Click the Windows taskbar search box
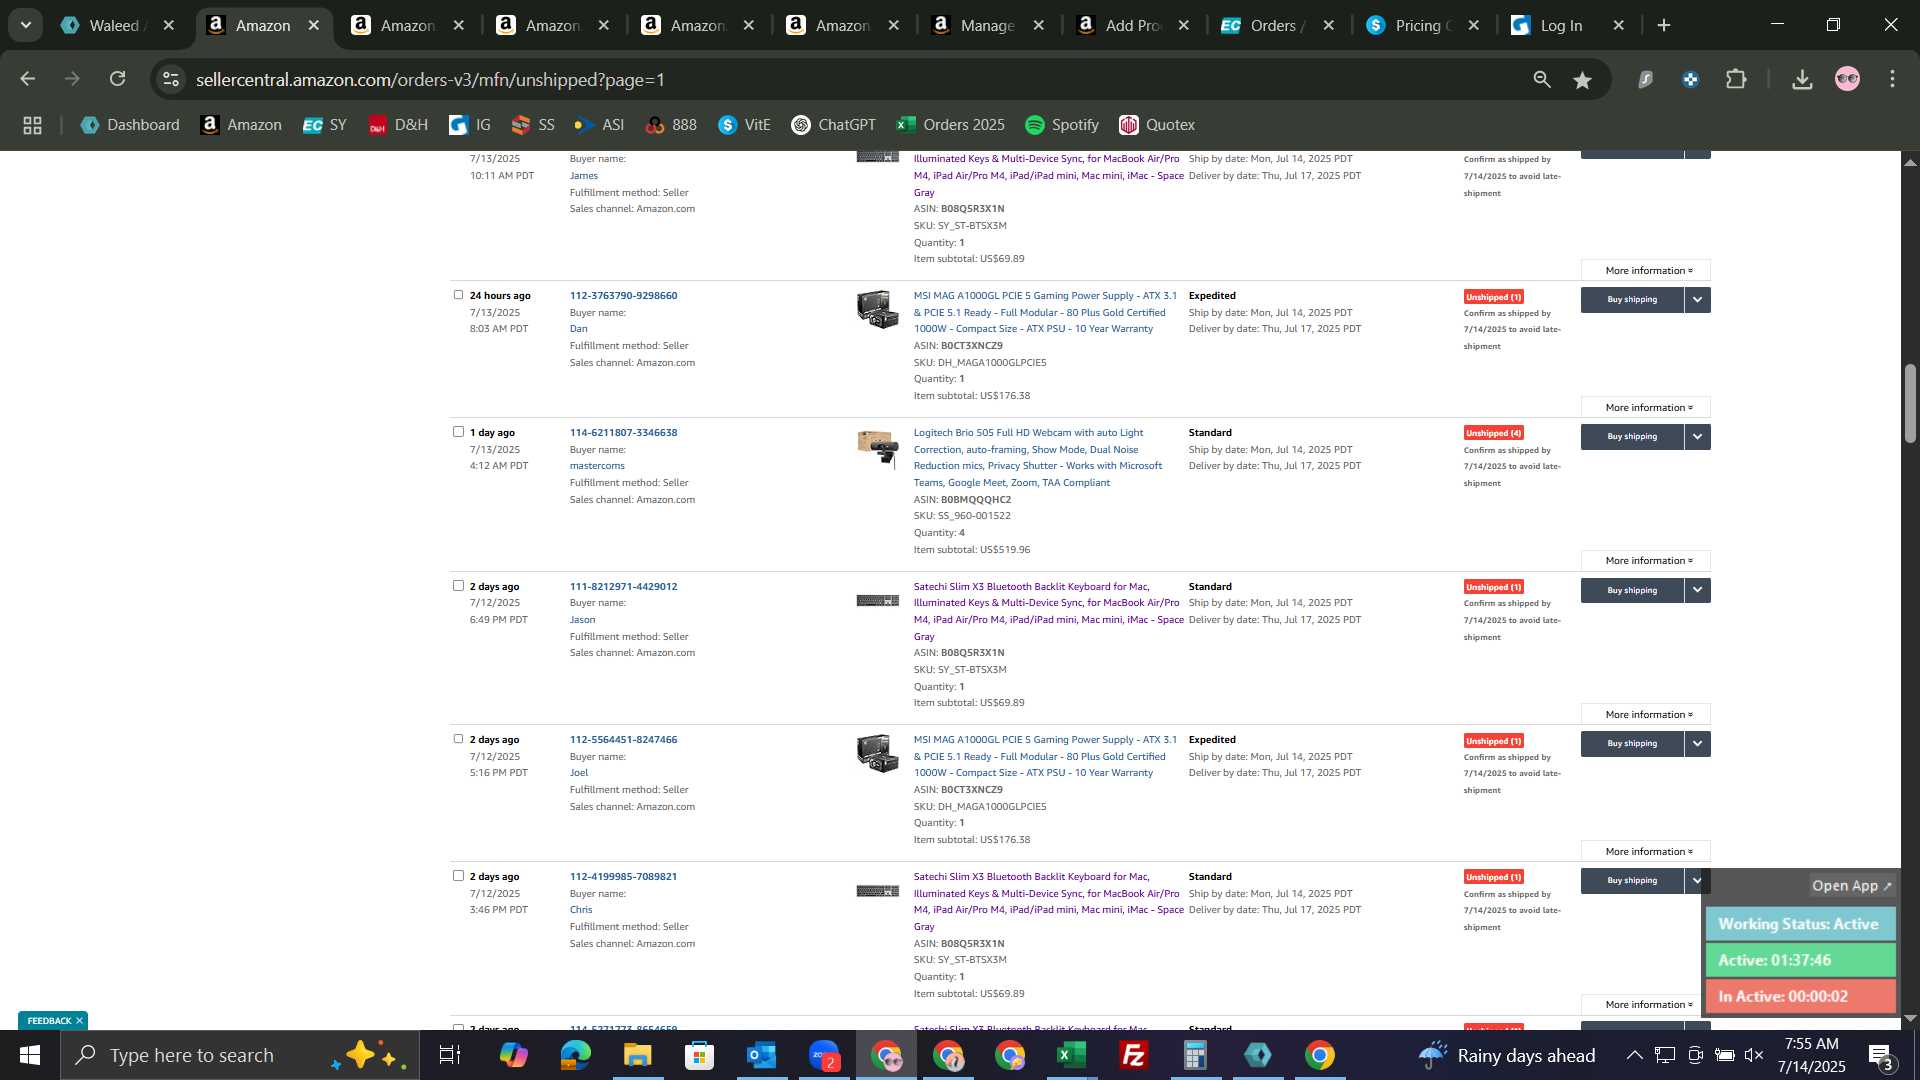 coord(240,1055)
